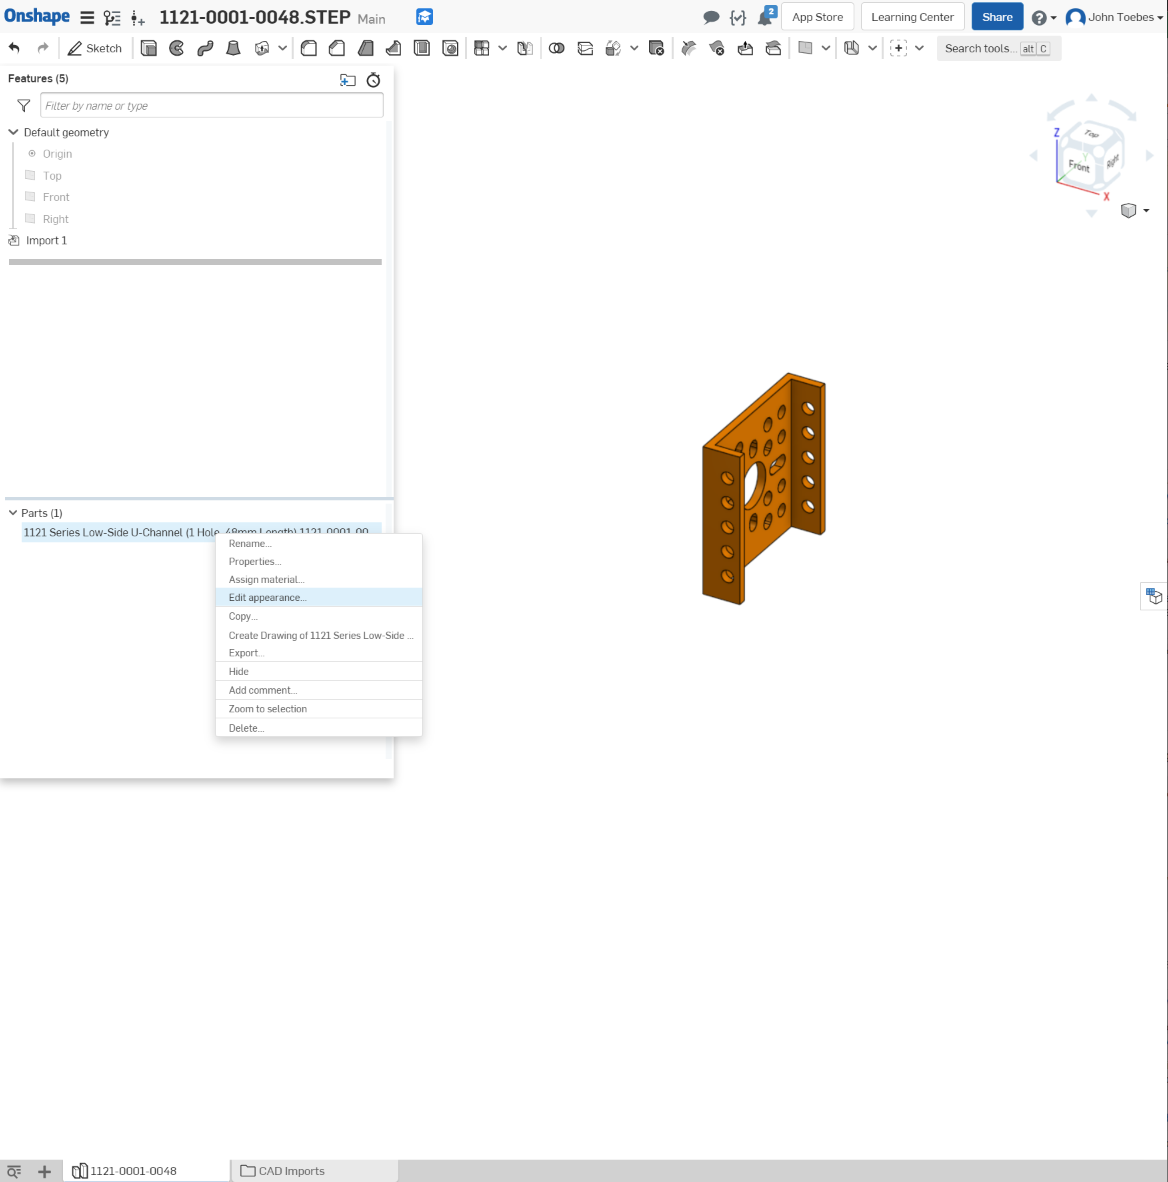Image resolution: width=1168 pixels, height=1182 pixels.
Task: Open the Help menu dropdown
Action: tap(1044, 17)
